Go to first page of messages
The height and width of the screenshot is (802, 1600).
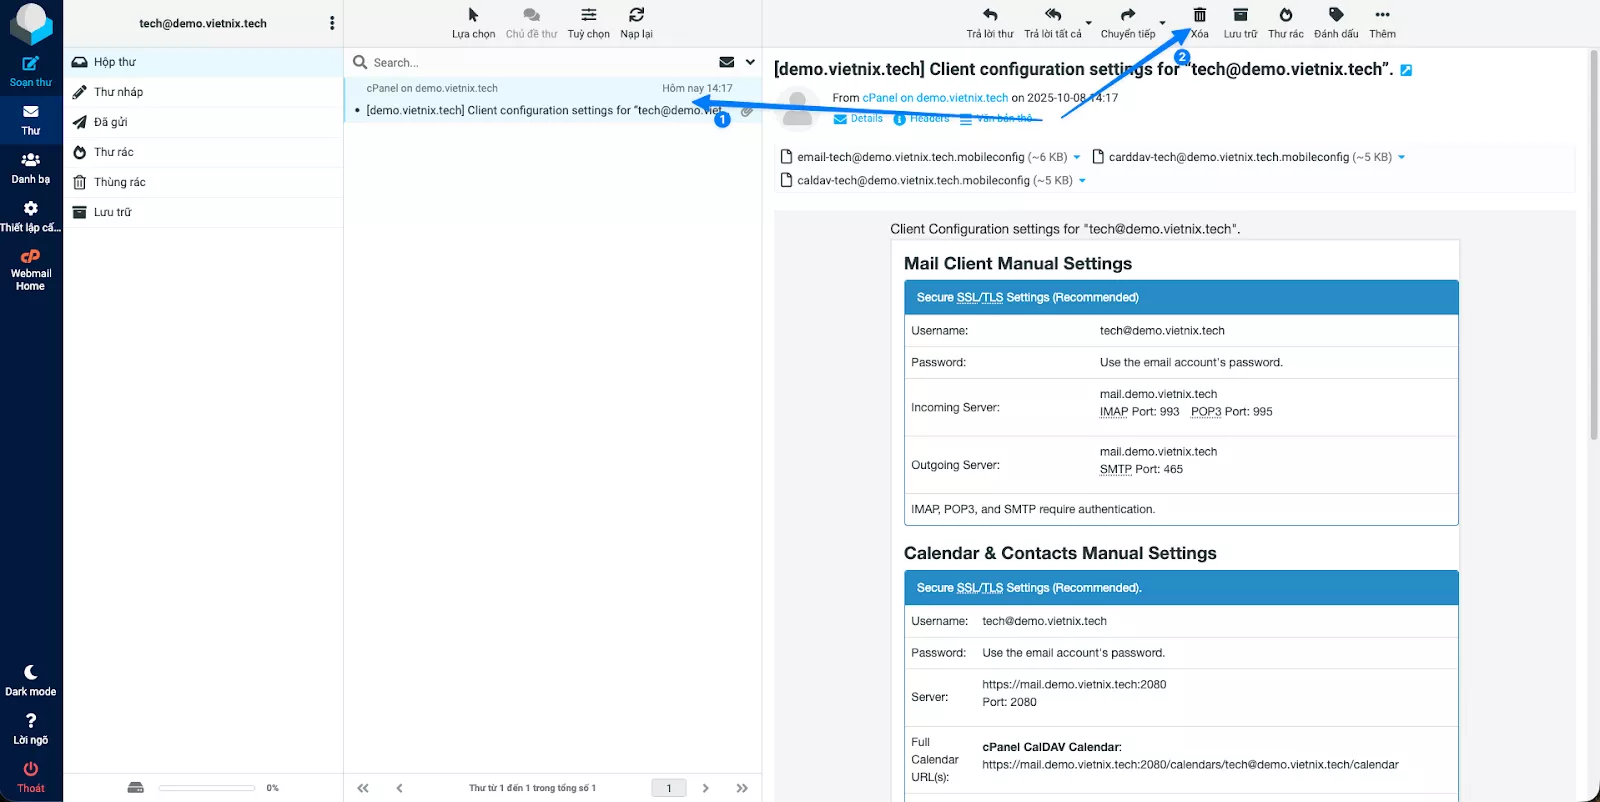(x=363, y=788)
